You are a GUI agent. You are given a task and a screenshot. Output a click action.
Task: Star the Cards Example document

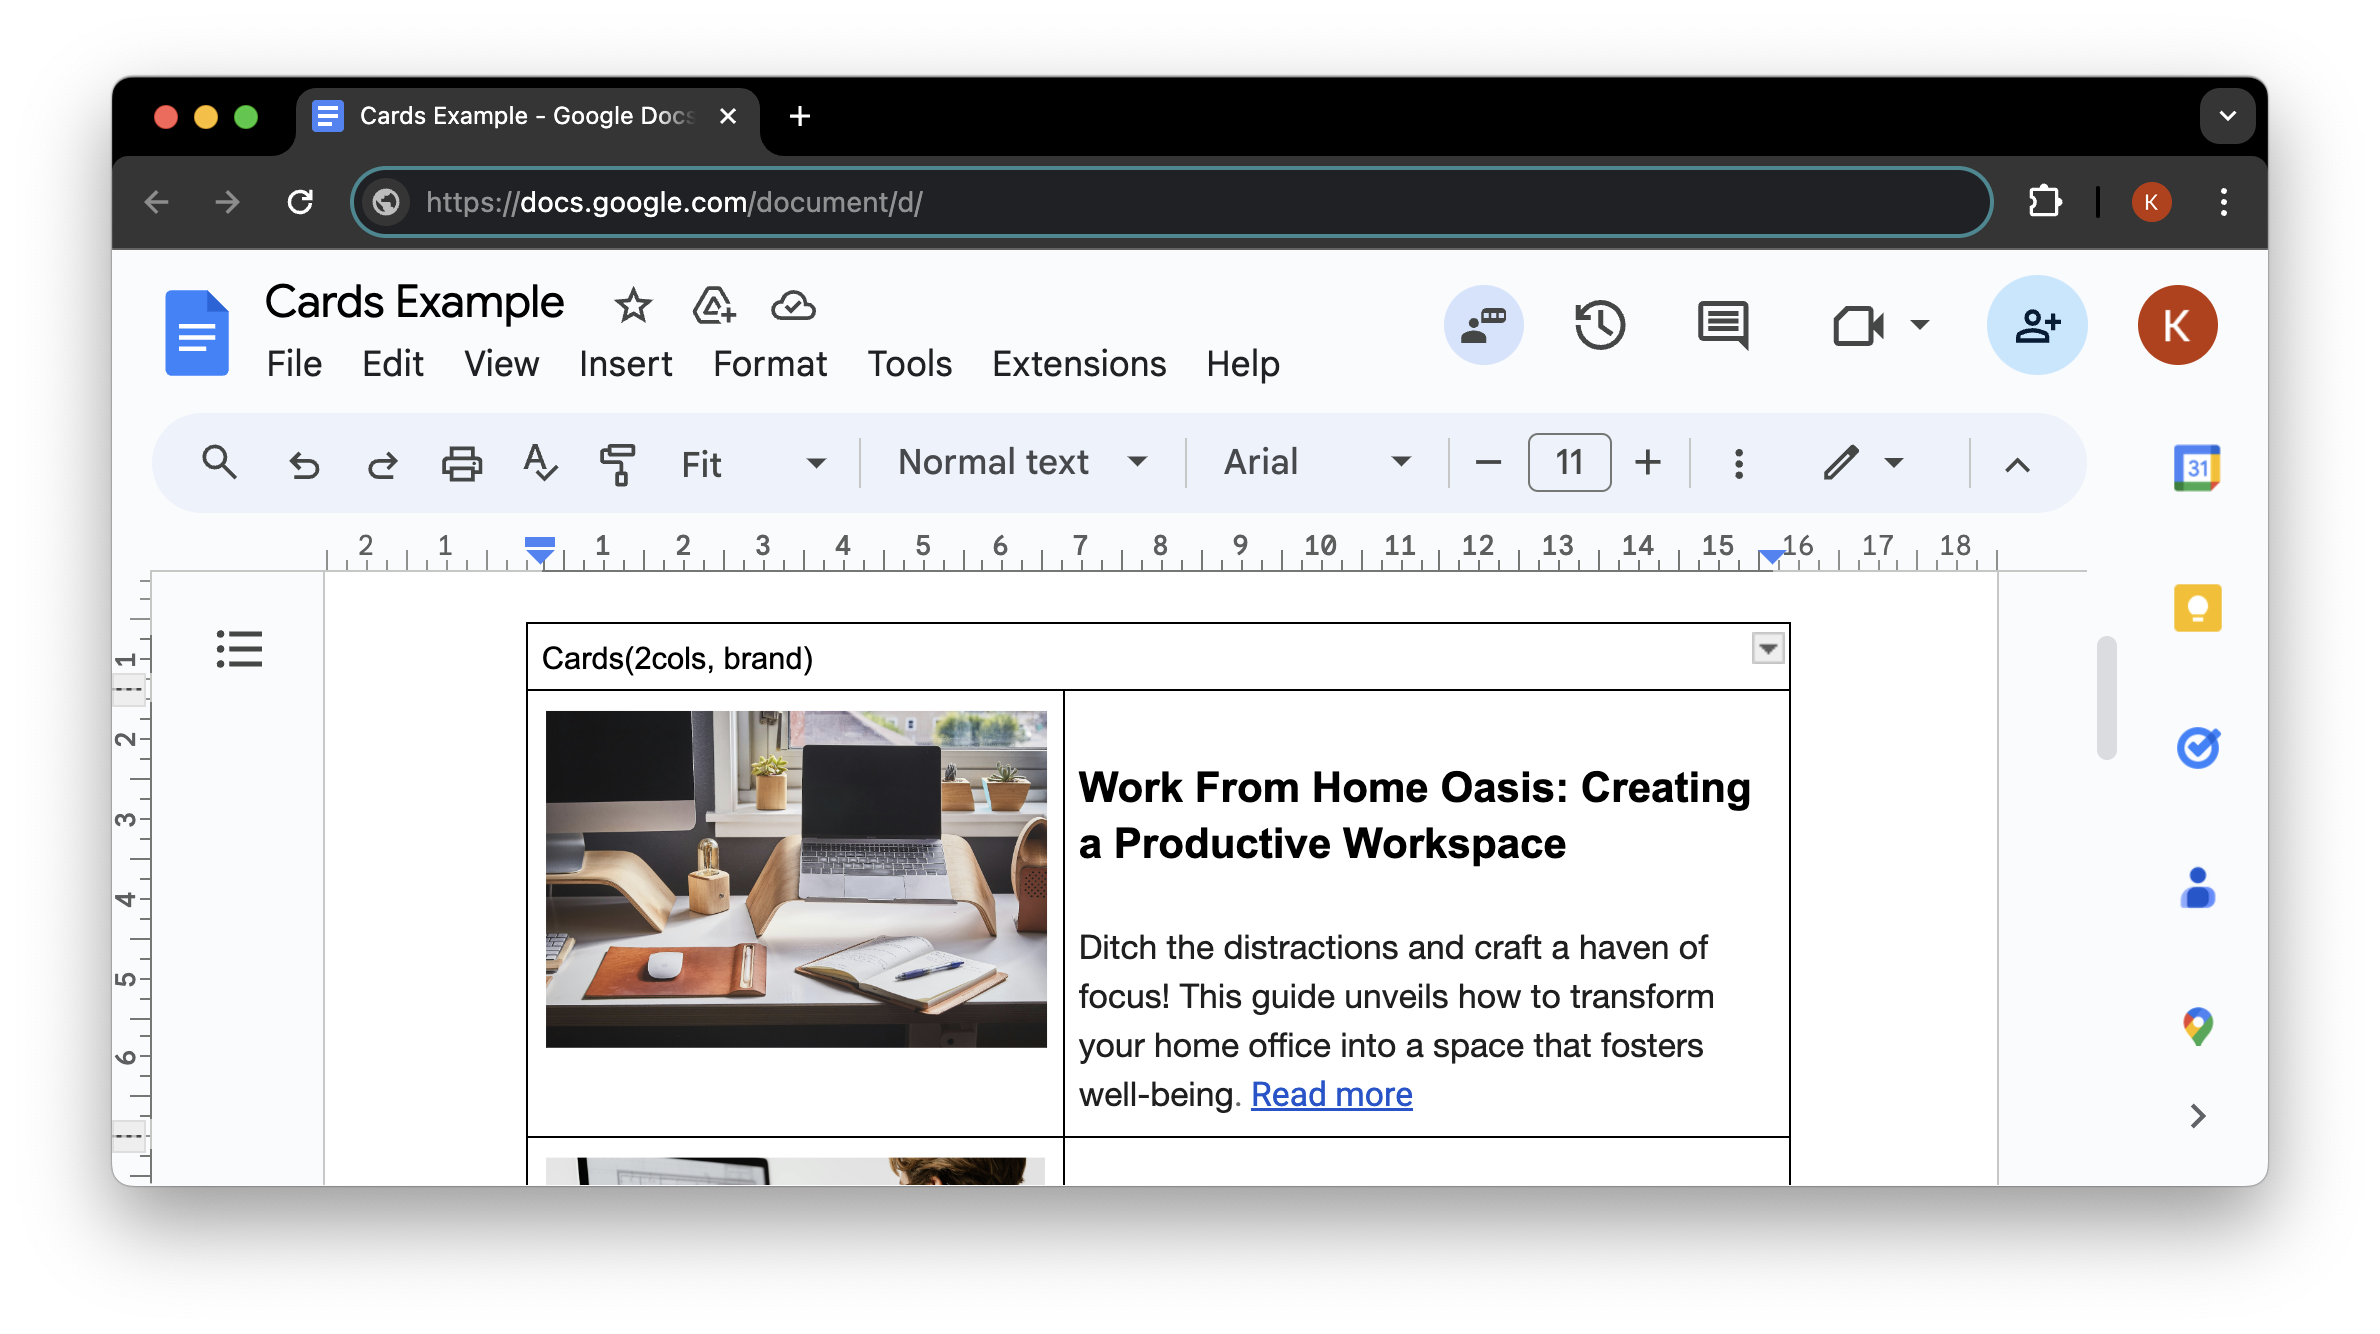coord(633,305)
